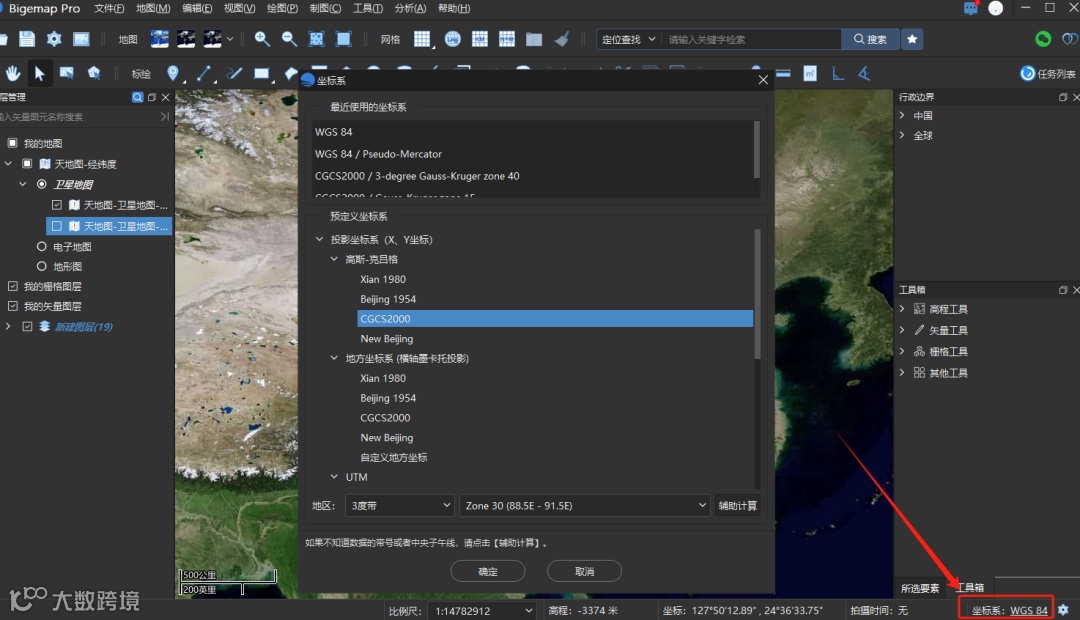The width and height of the screenshot is (1080, 620).
Task: Uncheck the first 天地图-卫星地图 layer checkbox
Action: coord(56,205)
